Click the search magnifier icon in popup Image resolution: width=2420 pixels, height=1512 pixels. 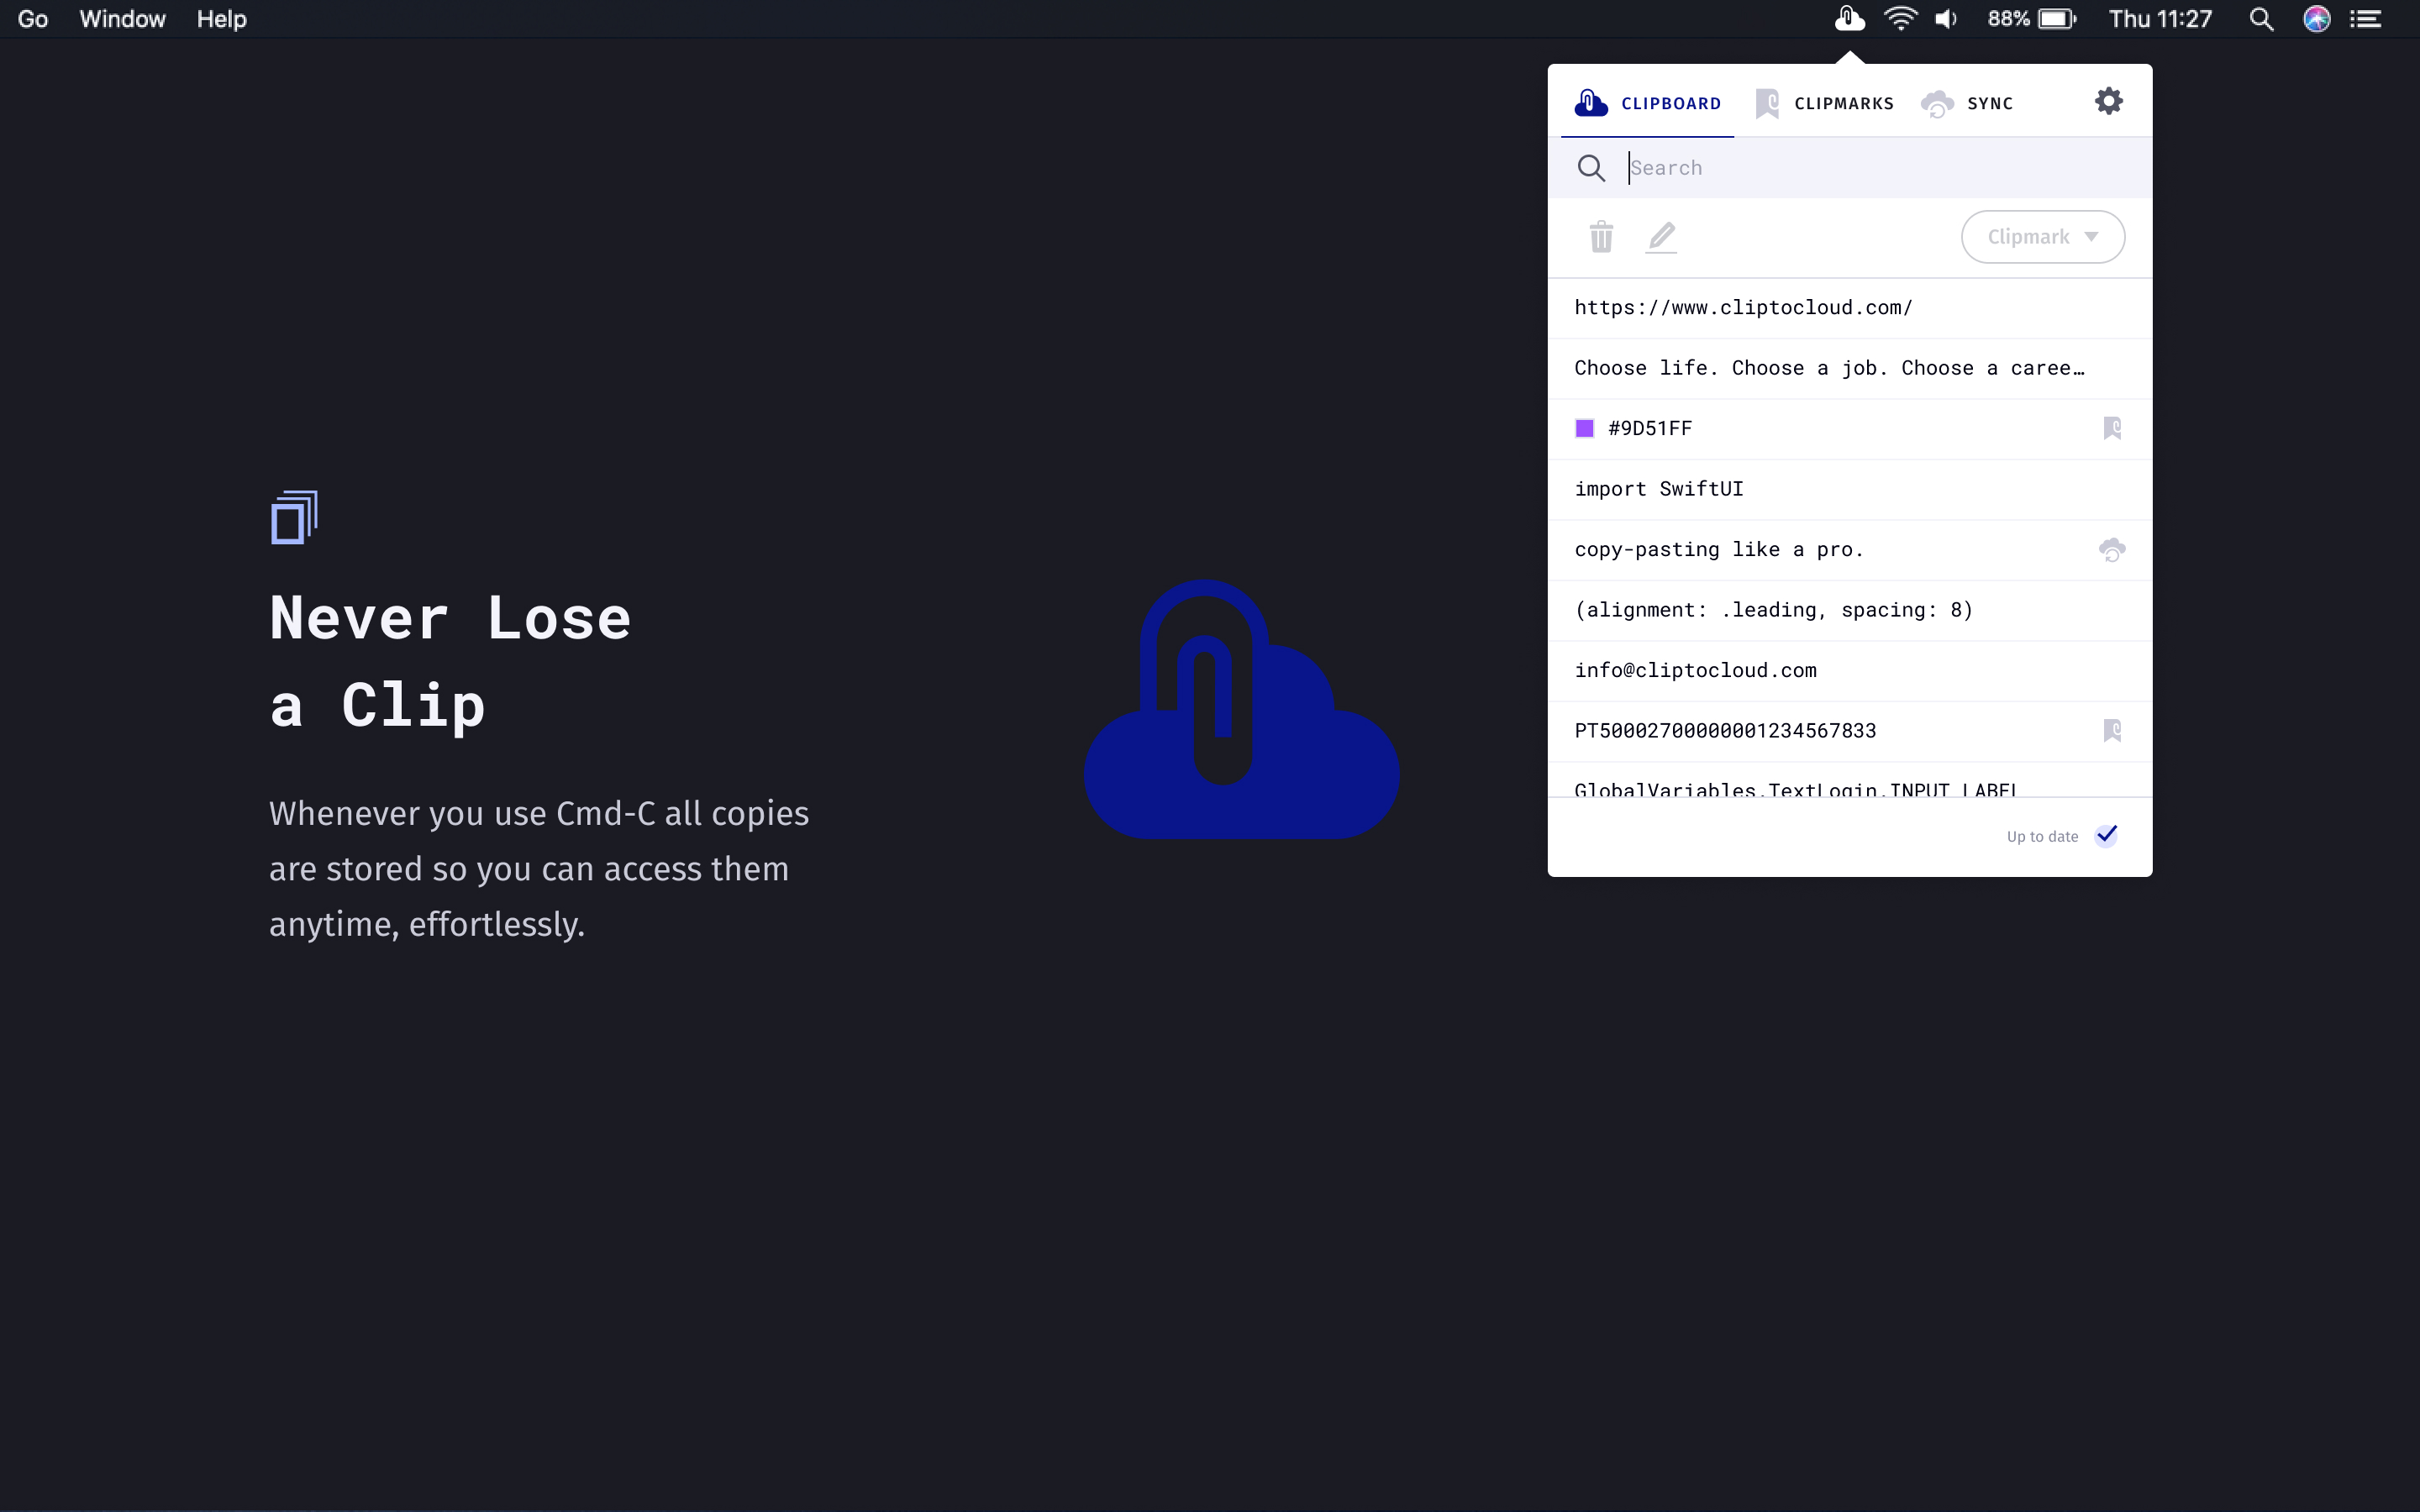tap(1591, 168)
